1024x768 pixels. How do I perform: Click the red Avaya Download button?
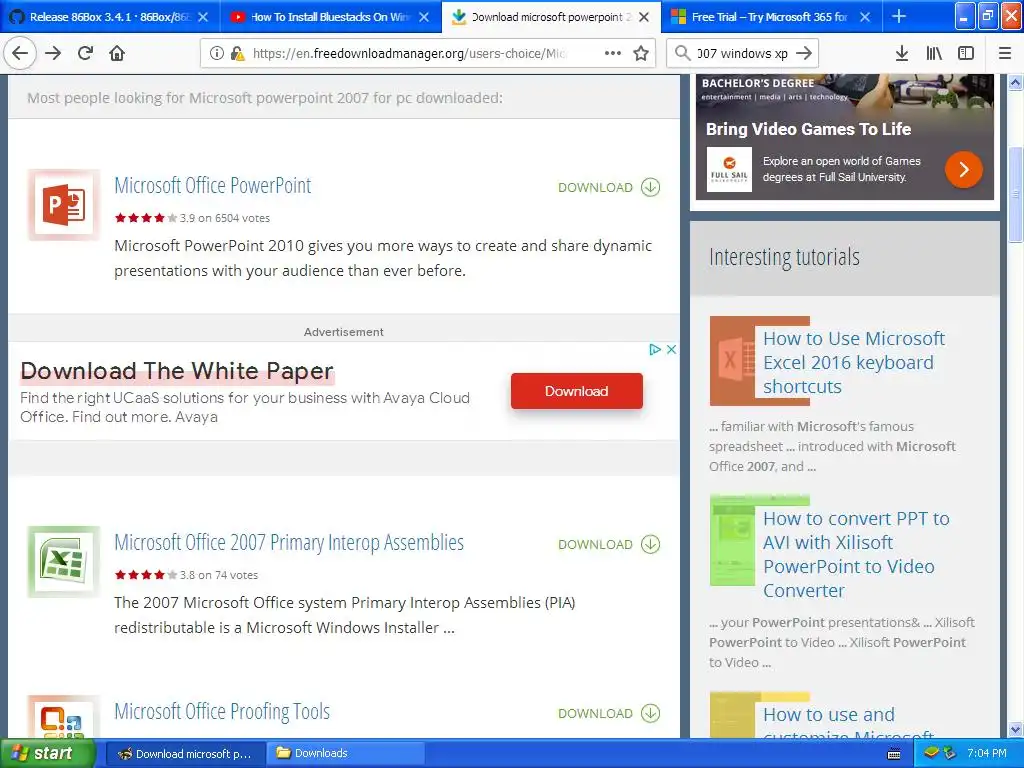tap(577, 391)
